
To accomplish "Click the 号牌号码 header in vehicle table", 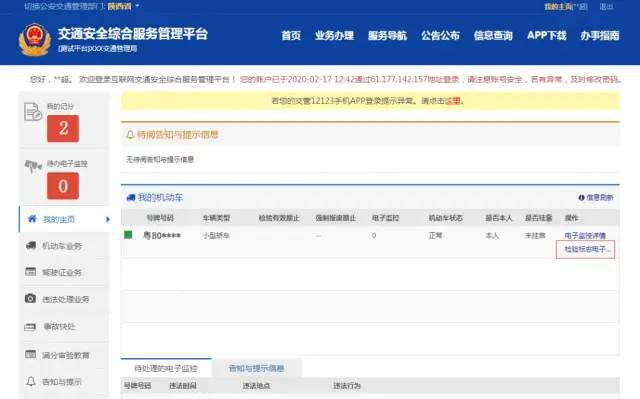I will [x=160, y=218].
